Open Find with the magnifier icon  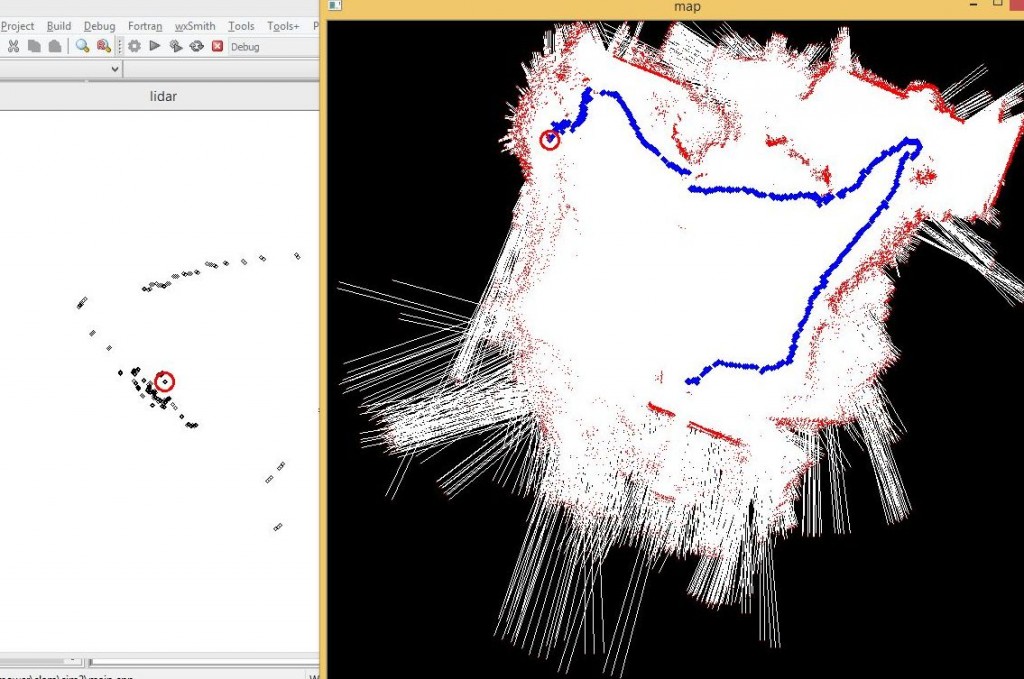pyautogui.click(x=82, y=46)
